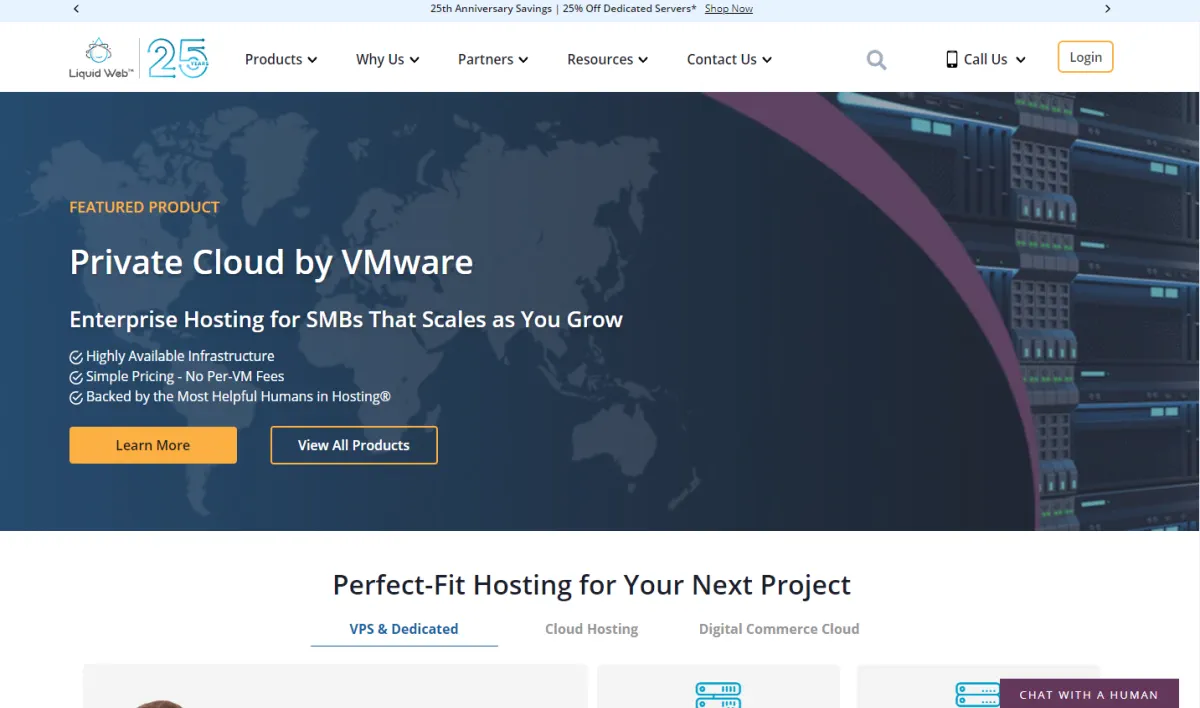Click the Private Cloud by VMware heading

[271, 262]
